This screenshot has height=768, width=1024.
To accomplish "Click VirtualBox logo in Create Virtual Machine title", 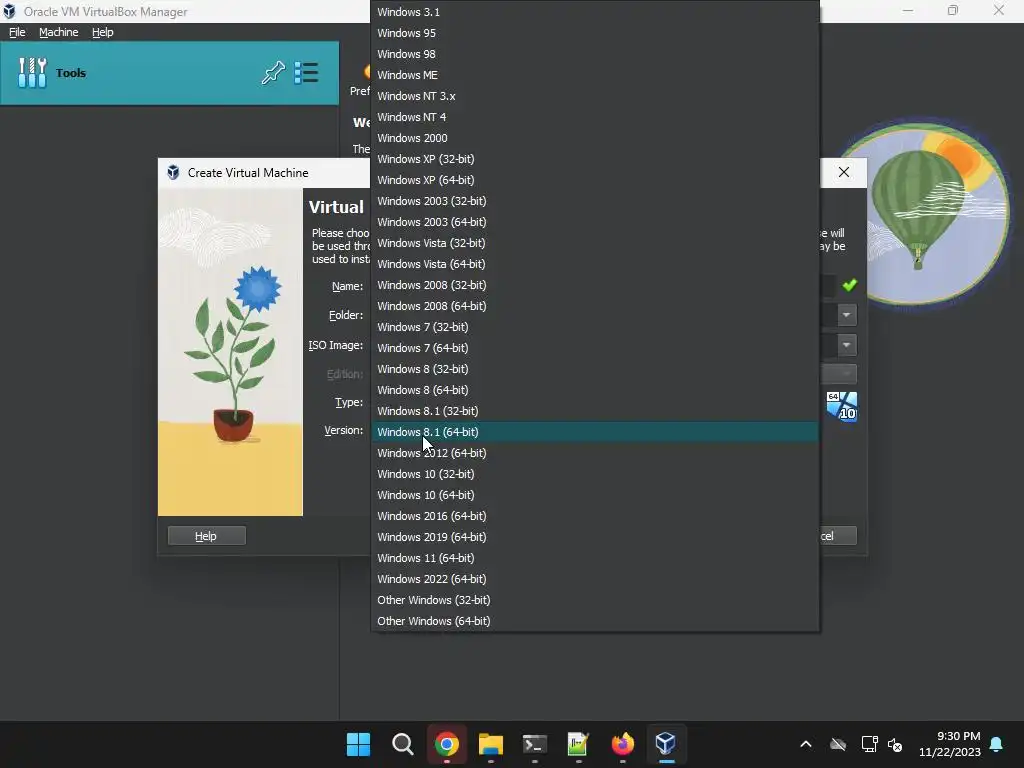I will coord(173,172).
